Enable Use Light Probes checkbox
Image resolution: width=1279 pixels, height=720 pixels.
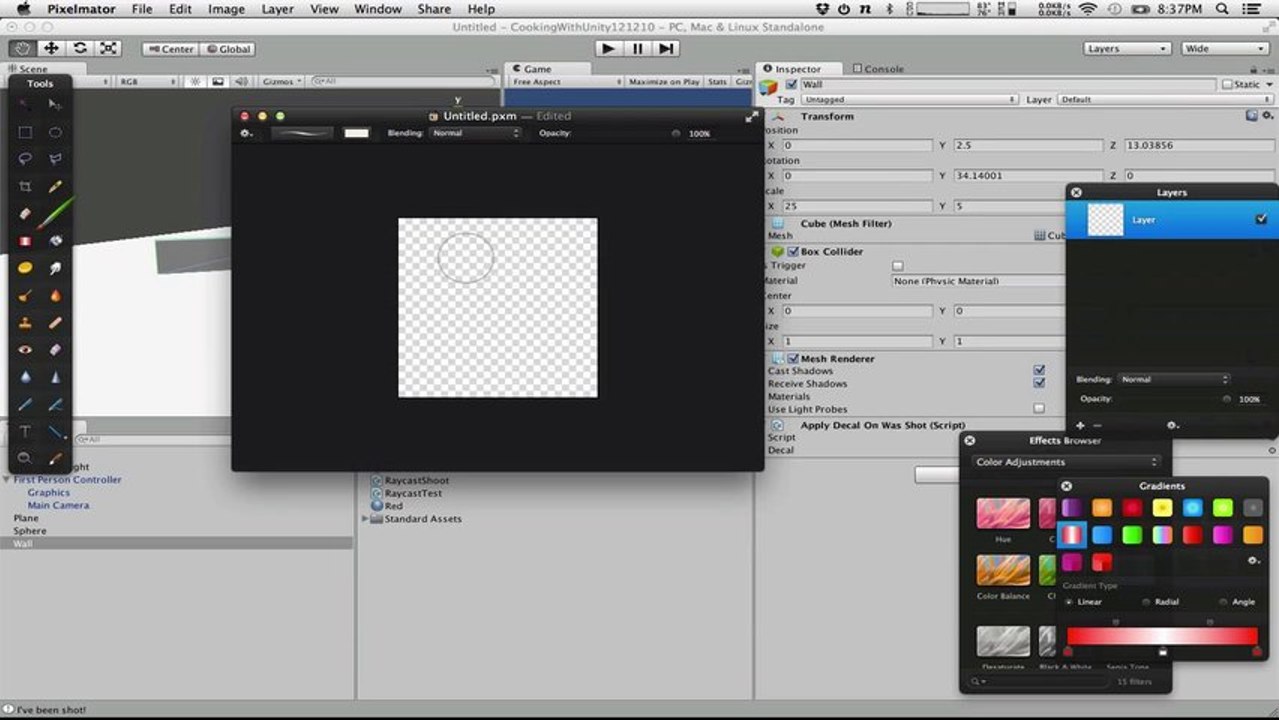click(1039, 409)
